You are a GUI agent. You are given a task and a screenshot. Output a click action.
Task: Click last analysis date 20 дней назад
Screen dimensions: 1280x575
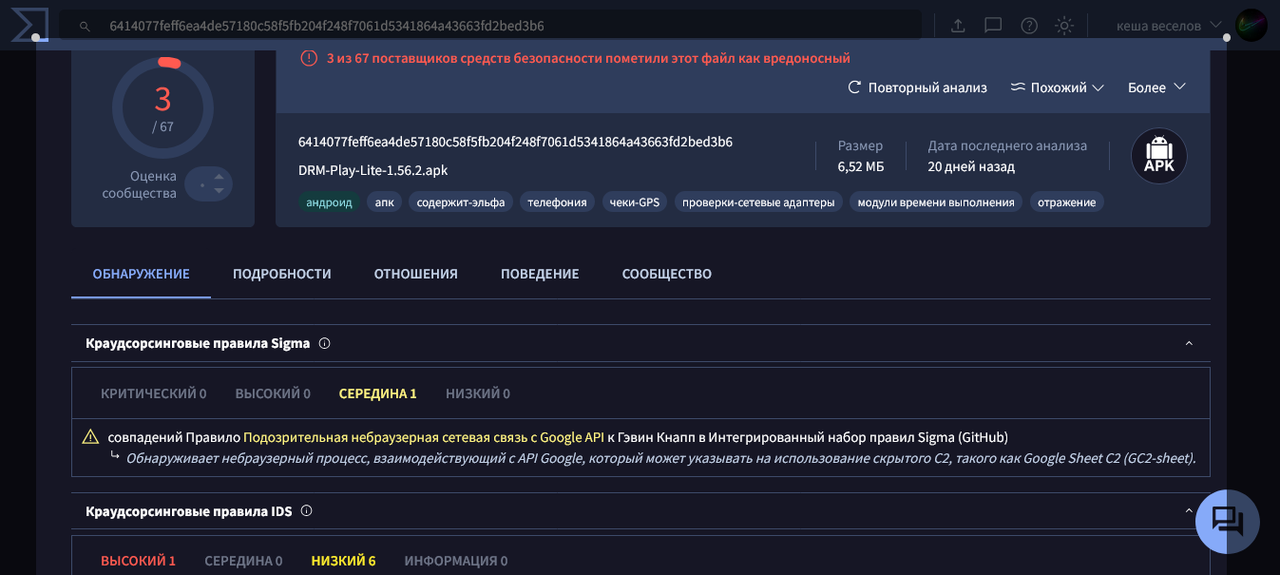coord(971,167)
